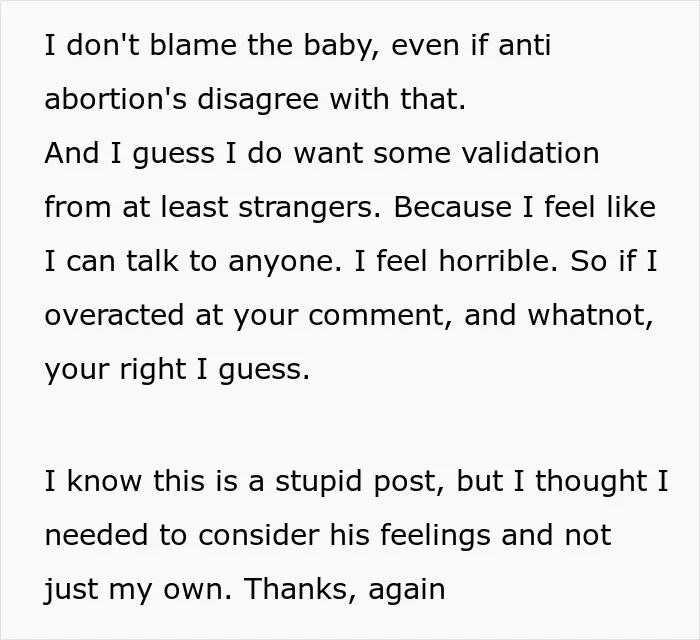The height and width of the screenshot is (640, 700).
Task: Click the word "comment" in the text
Action: pyautogui.click(x=376, y=315)
